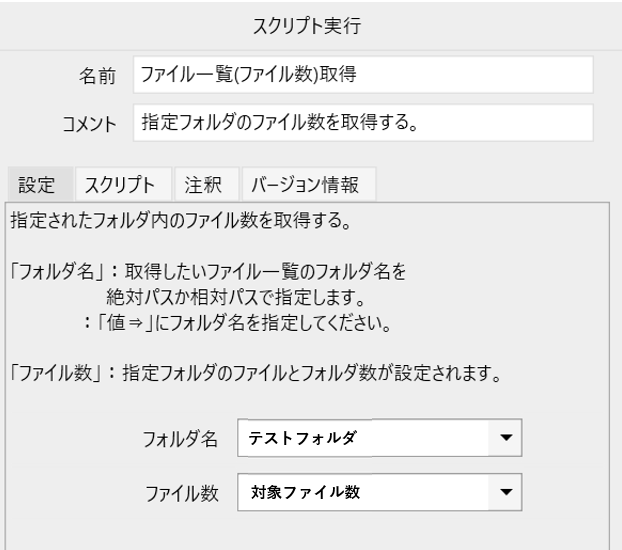The image size is (622, 550).
Task: Click the 絶対パスか相対パス description line
Action: point(236,297)
